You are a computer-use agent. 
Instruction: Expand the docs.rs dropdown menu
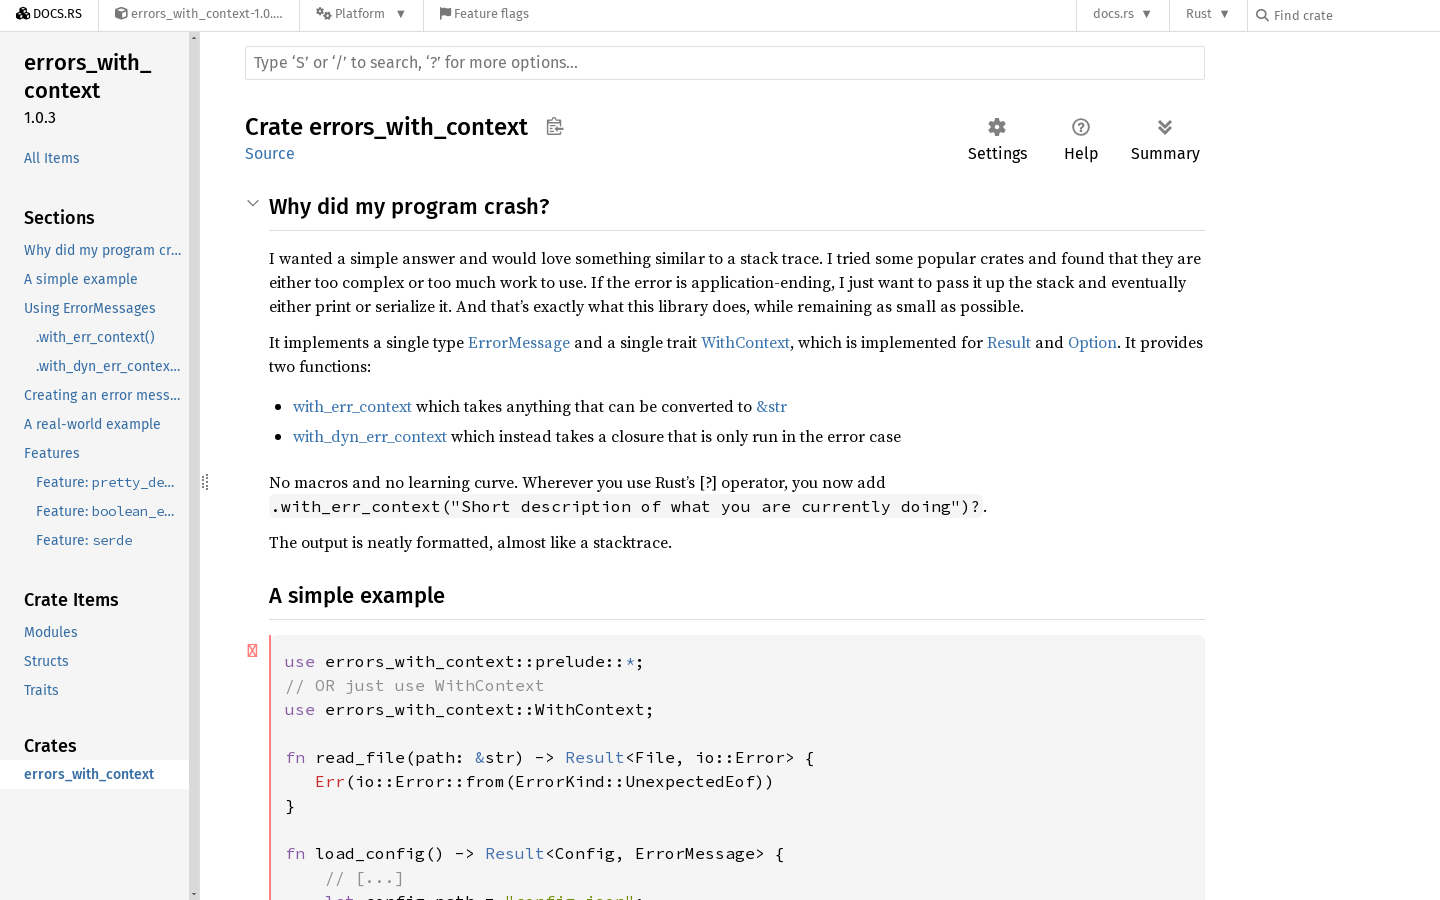point(1122,14)
